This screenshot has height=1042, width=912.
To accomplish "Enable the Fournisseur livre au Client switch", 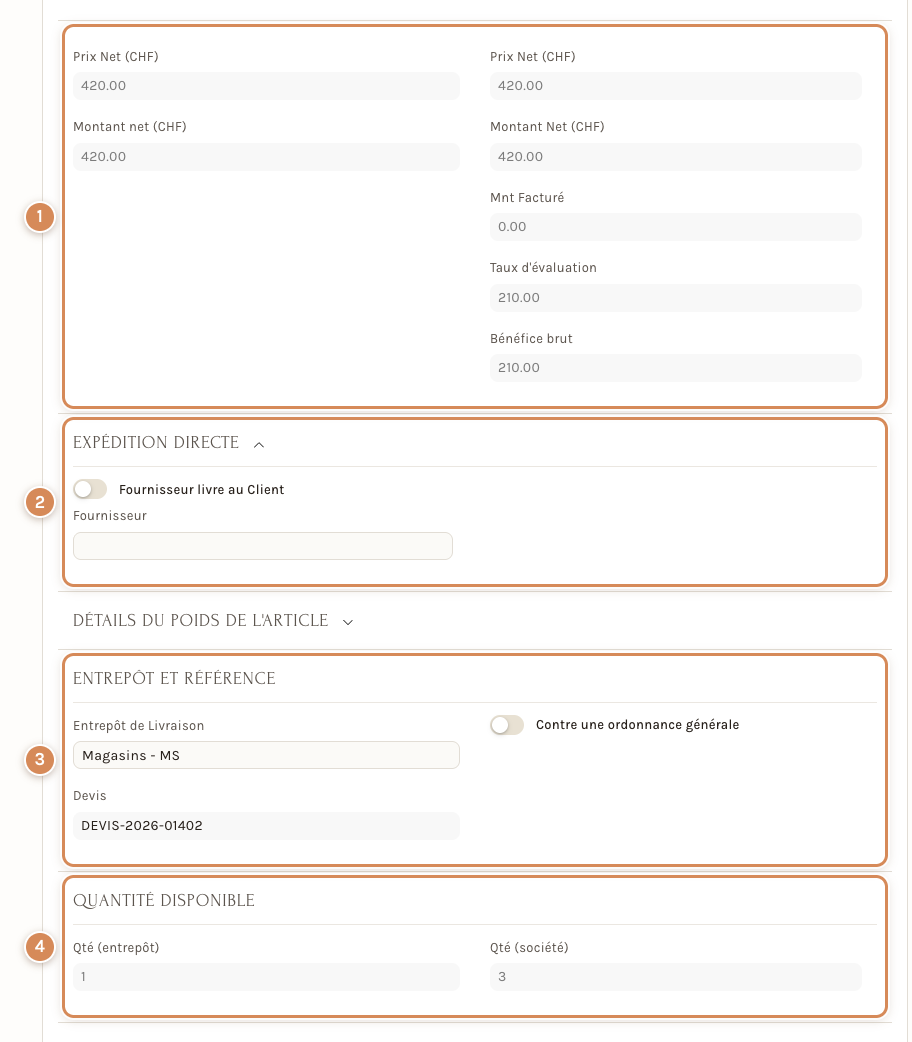I will click(x=90, y=489).
